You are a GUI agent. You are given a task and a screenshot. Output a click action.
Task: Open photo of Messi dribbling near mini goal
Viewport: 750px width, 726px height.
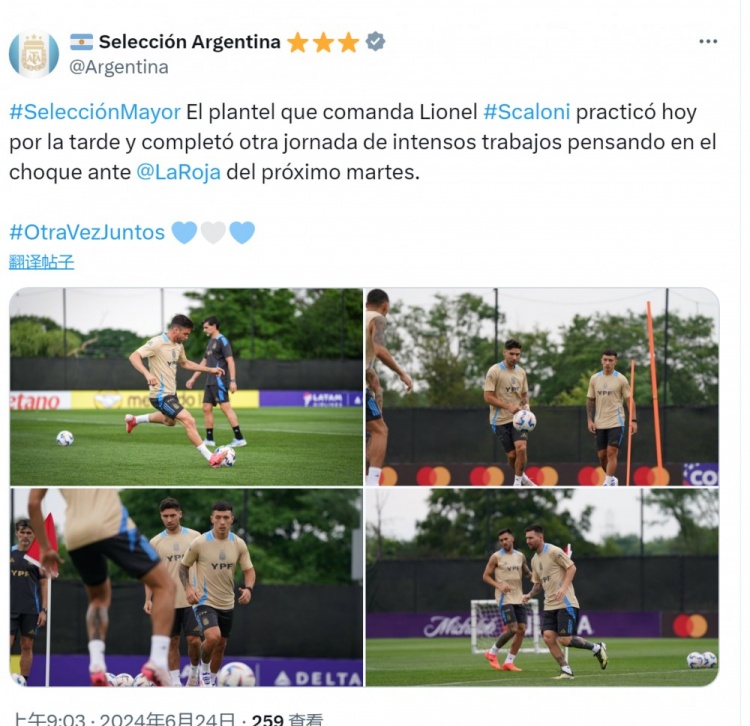(x=542, y=587)
